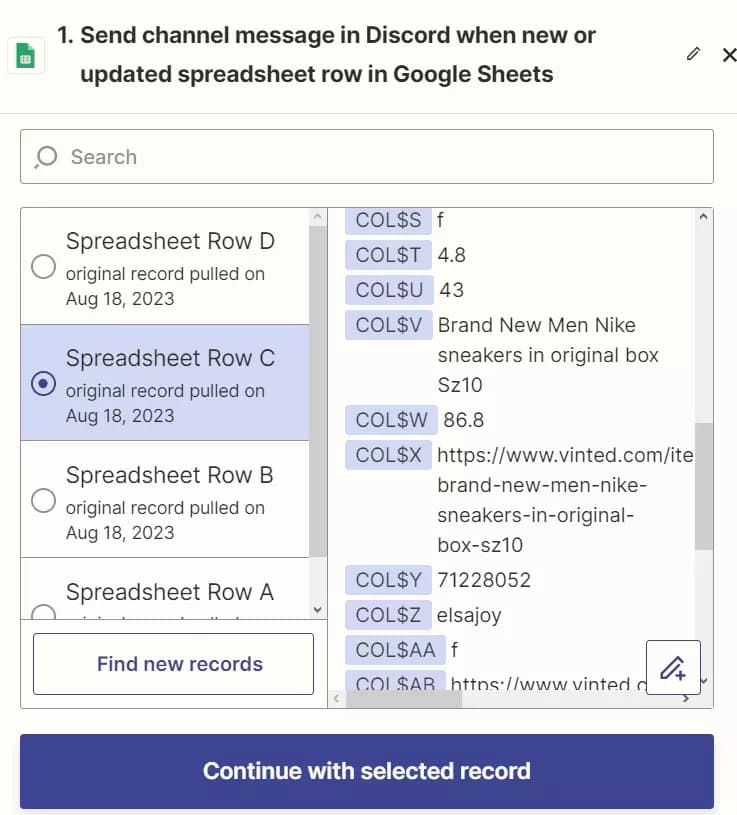Click the field details vertical scrollbar thumb

point(704,485)
